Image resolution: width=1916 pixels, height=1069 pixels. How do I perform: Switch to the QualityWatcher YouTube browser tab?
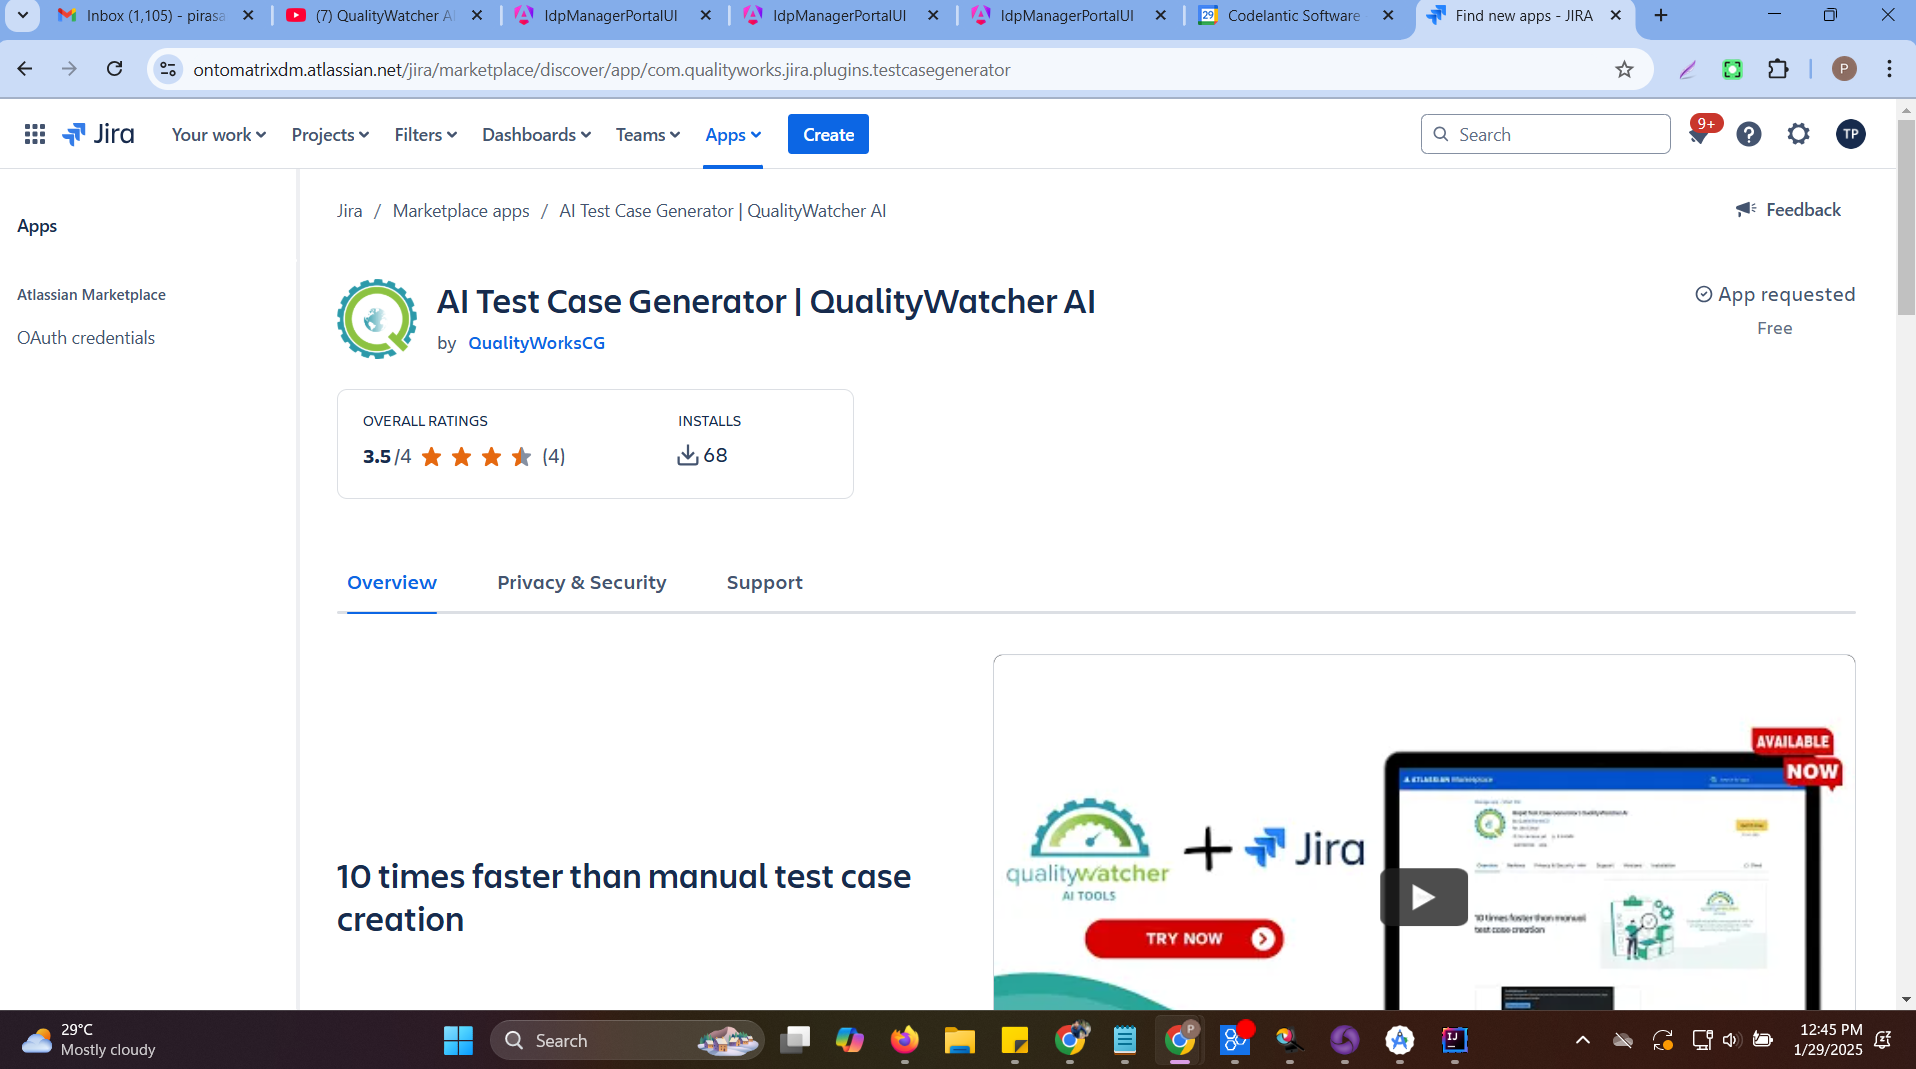tap(385, 15)
